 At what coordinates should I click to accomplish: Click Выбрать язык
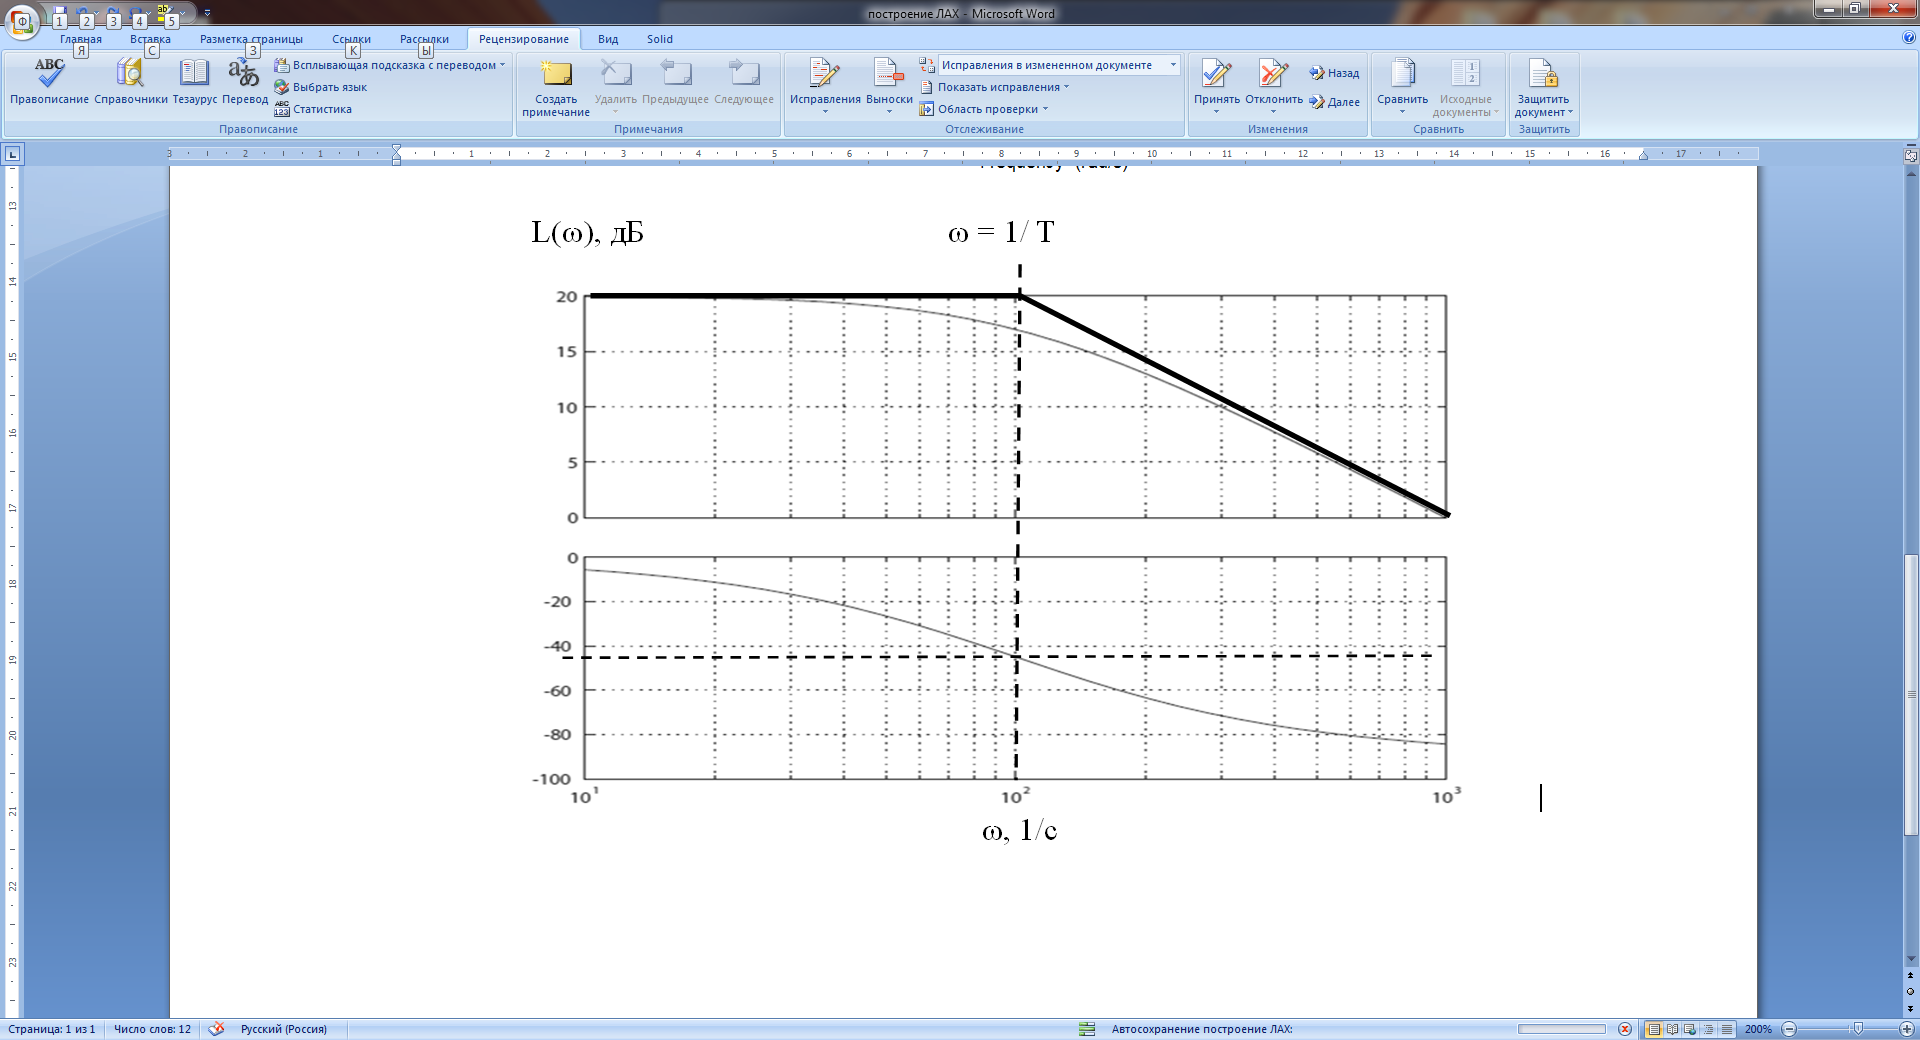click(x=321, y=87)
